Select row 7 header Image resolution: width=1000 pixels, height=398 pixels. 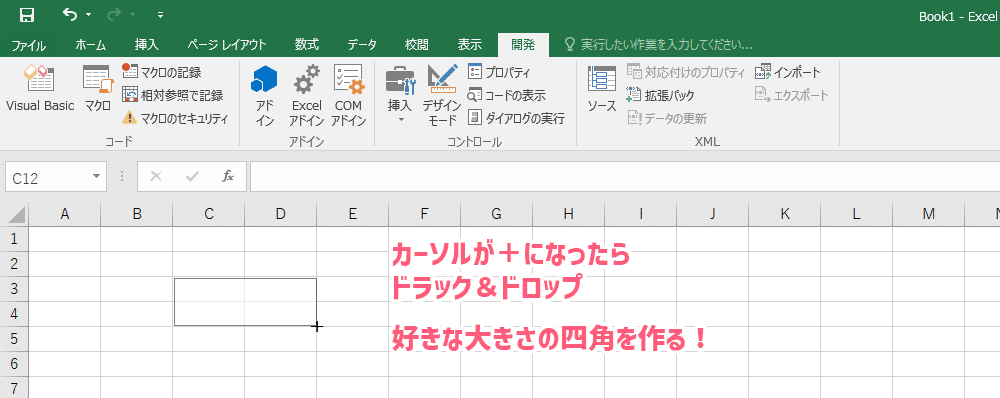[x=15, y=387]
